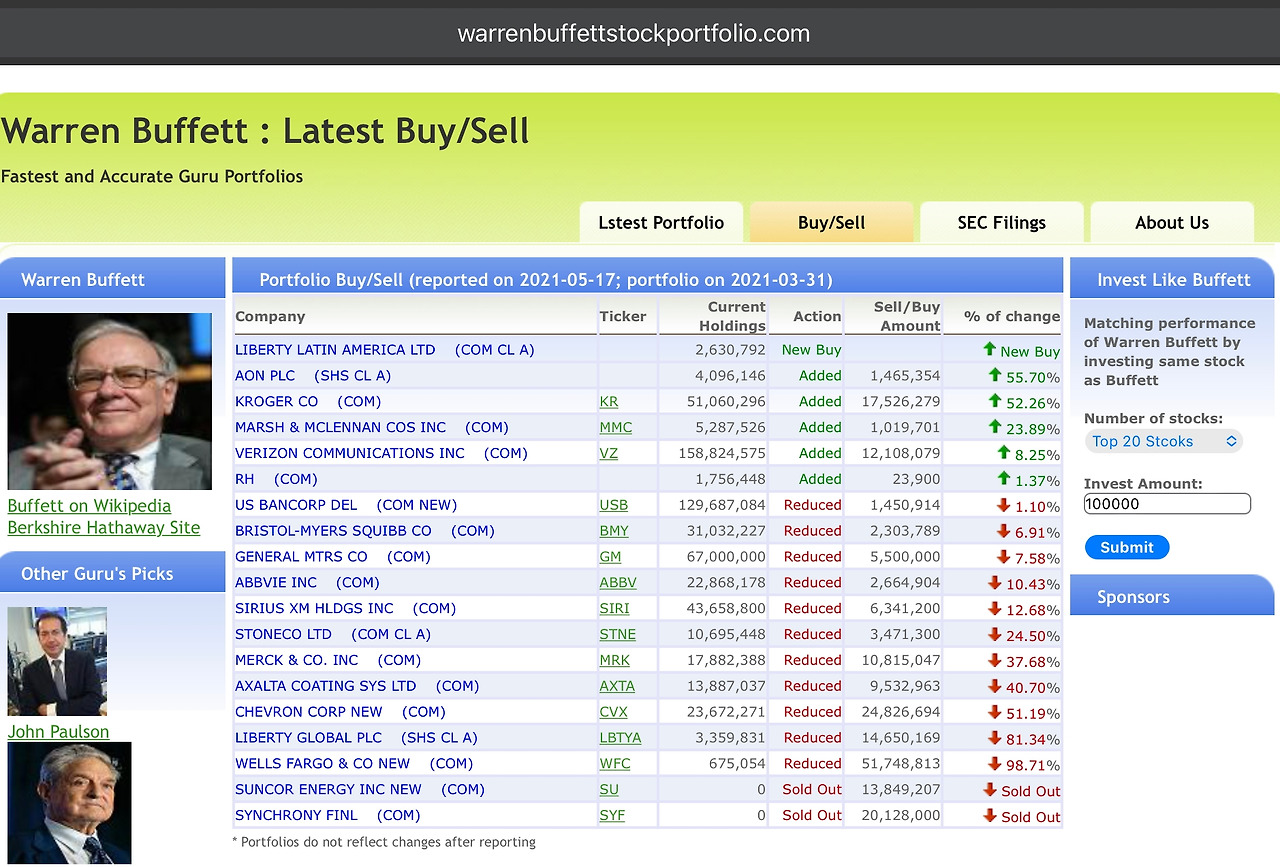This screenshot has height=867, width=1280.
Task: Click the red down arrow beside 24.50%
Action: point(994,635)
